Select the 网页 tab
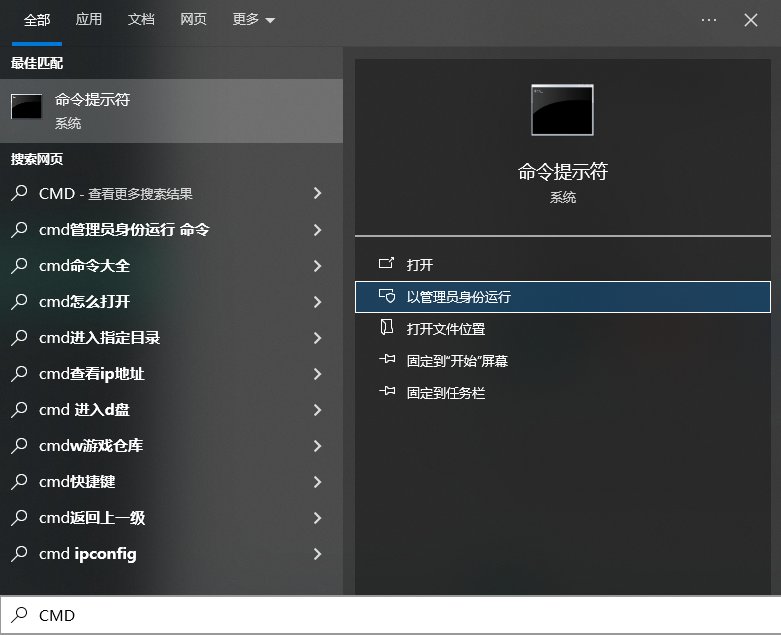This screenshot has width=781, height=635. pos(193,20)
